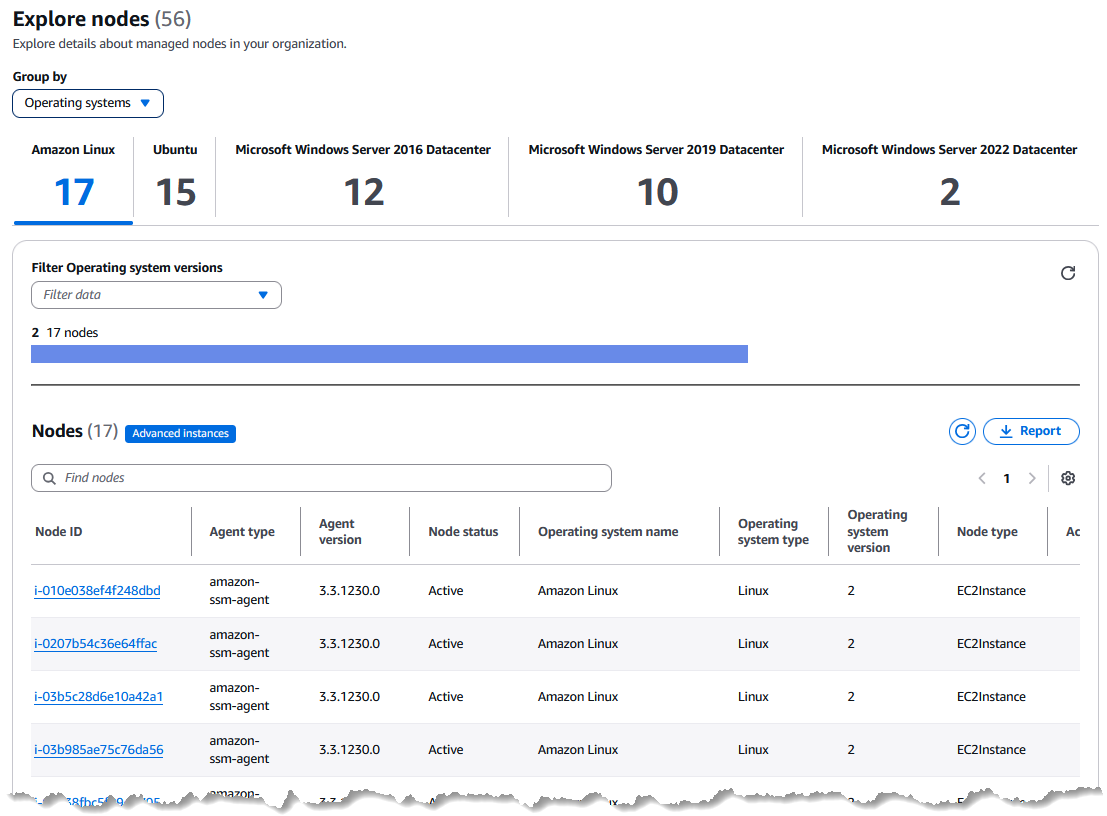Switch to Windows Server 2019 Datacenter tab
This screenshot has width=1107, height=816.
click(656, 176)
